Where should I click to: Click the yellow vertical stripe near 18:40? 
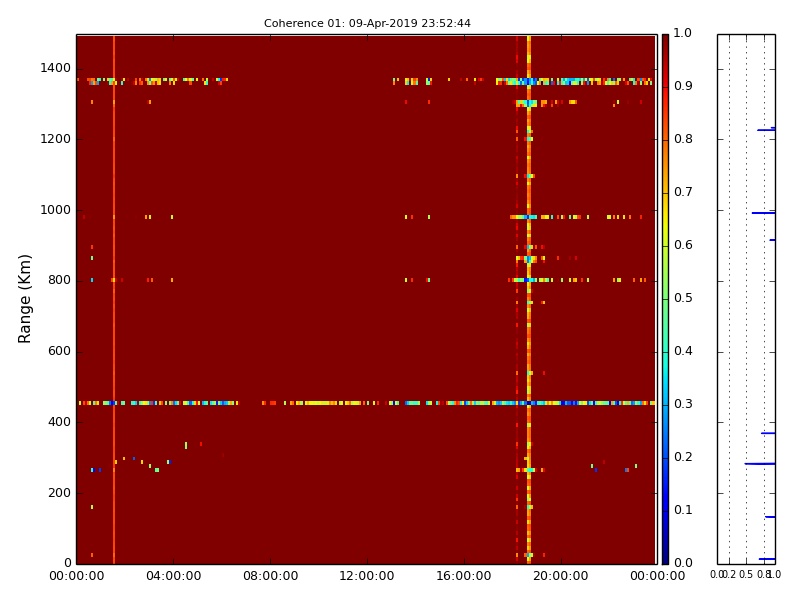(529, 299)
